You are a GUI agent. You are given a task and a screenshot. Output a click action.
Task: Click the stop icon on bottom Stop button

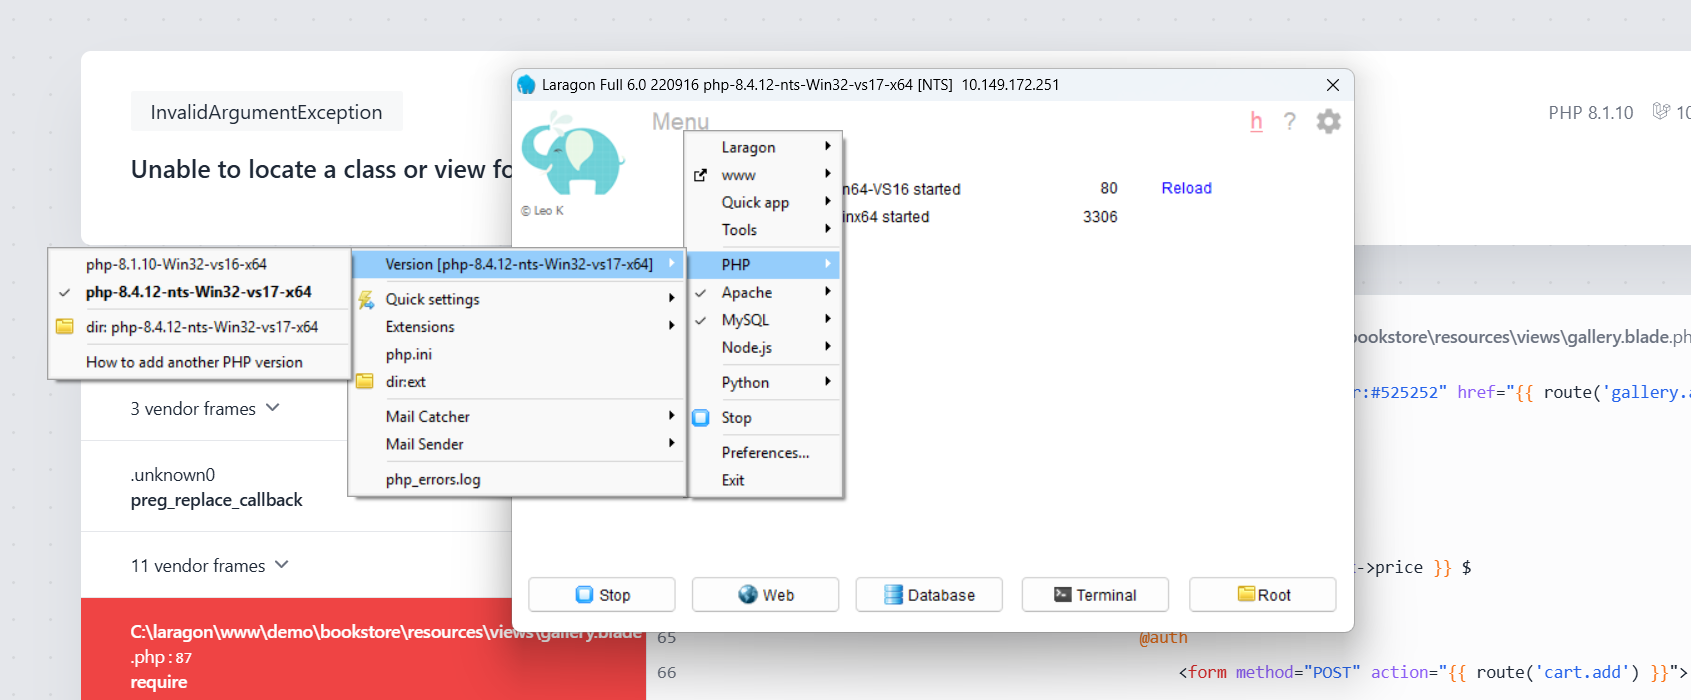click(x=585, y=594)
